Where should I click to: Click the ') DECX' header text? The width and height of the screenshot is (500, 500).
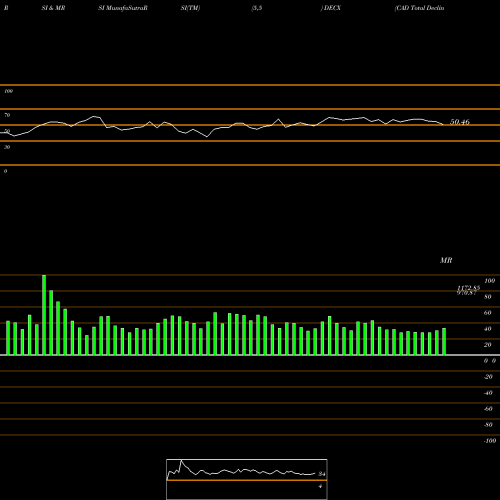click(x=331, y=8)
